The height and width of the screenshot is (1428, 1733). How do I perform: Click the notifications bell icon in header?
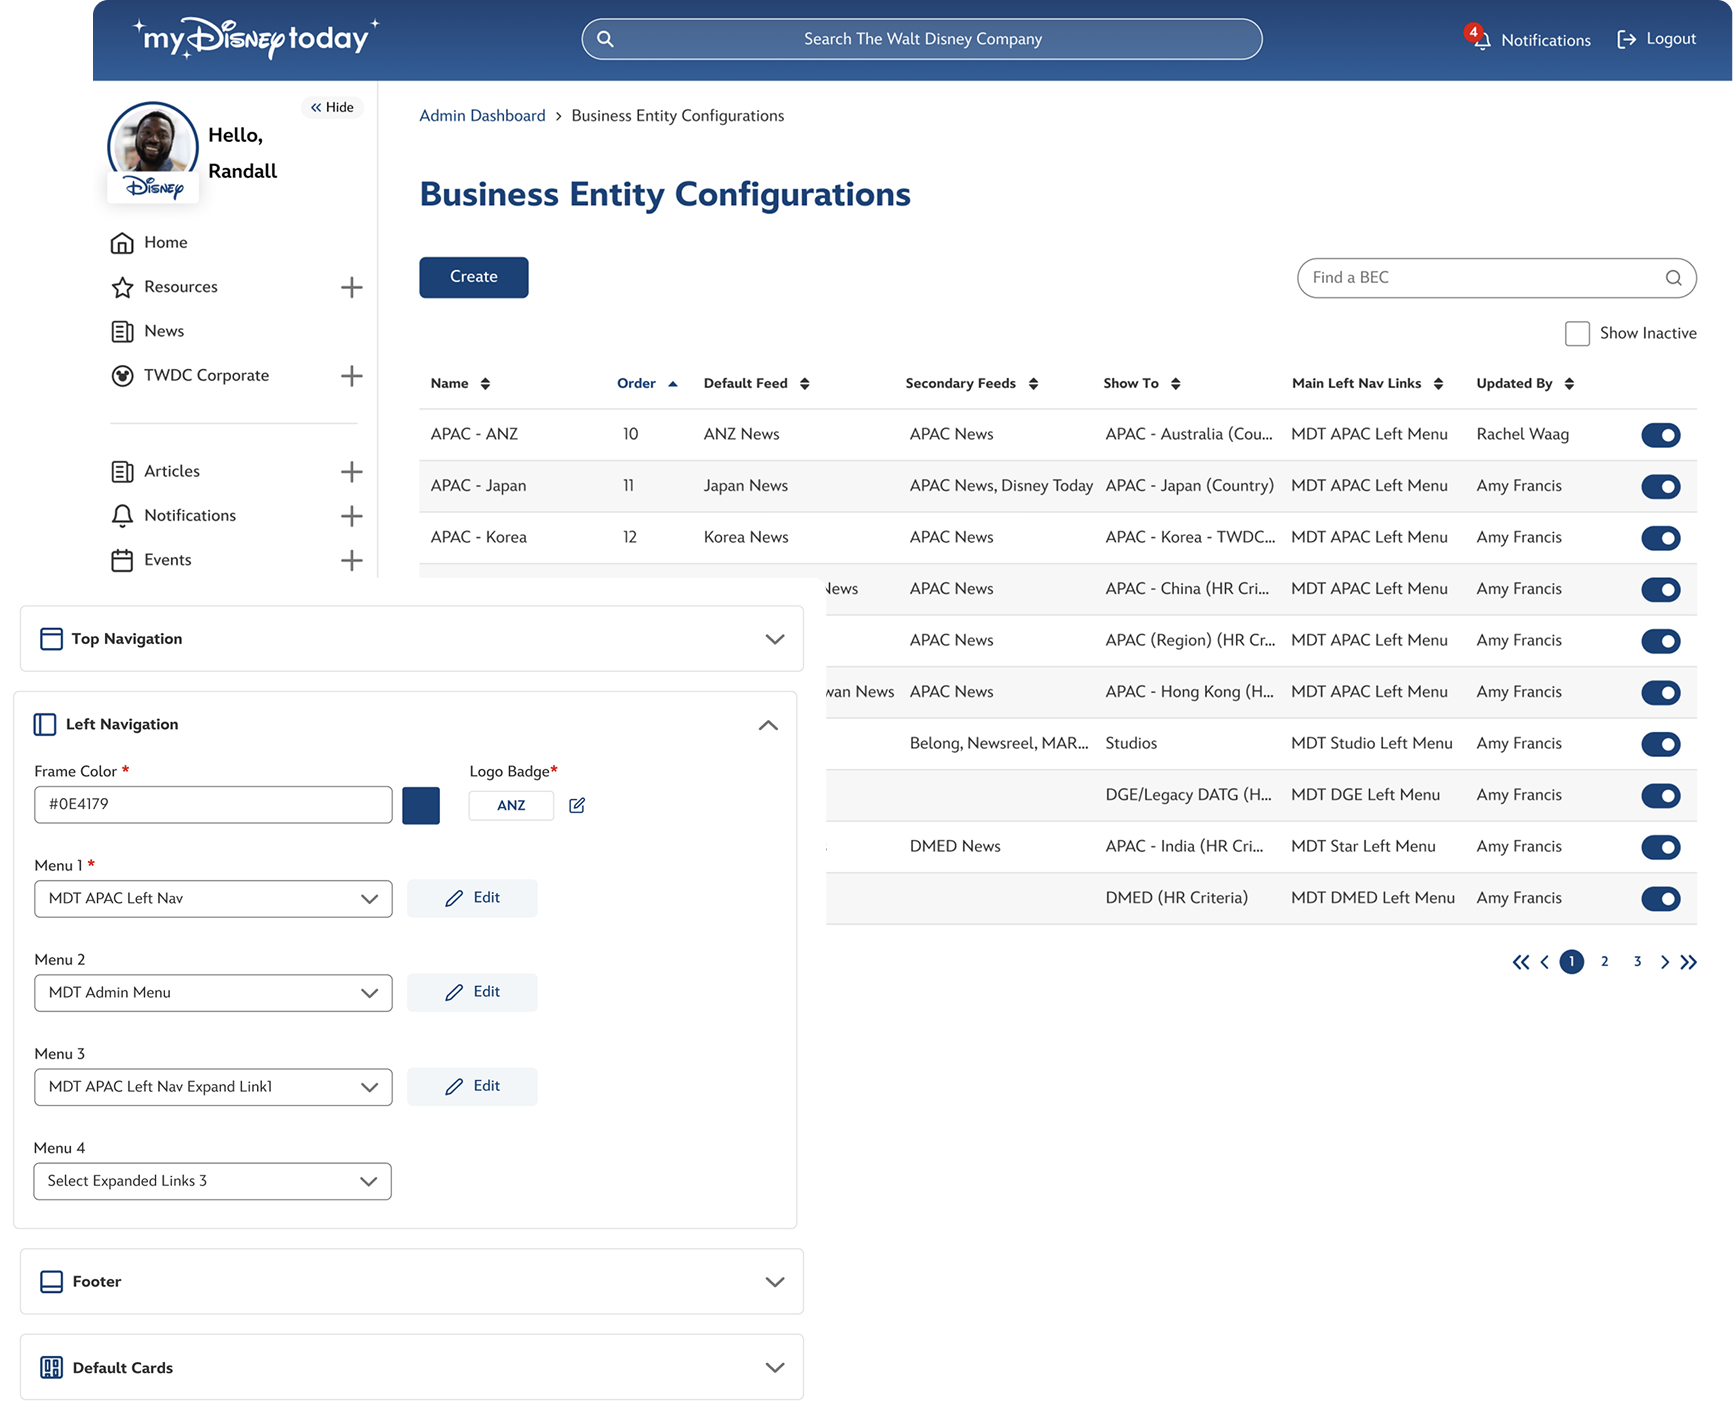(1481, 39)
